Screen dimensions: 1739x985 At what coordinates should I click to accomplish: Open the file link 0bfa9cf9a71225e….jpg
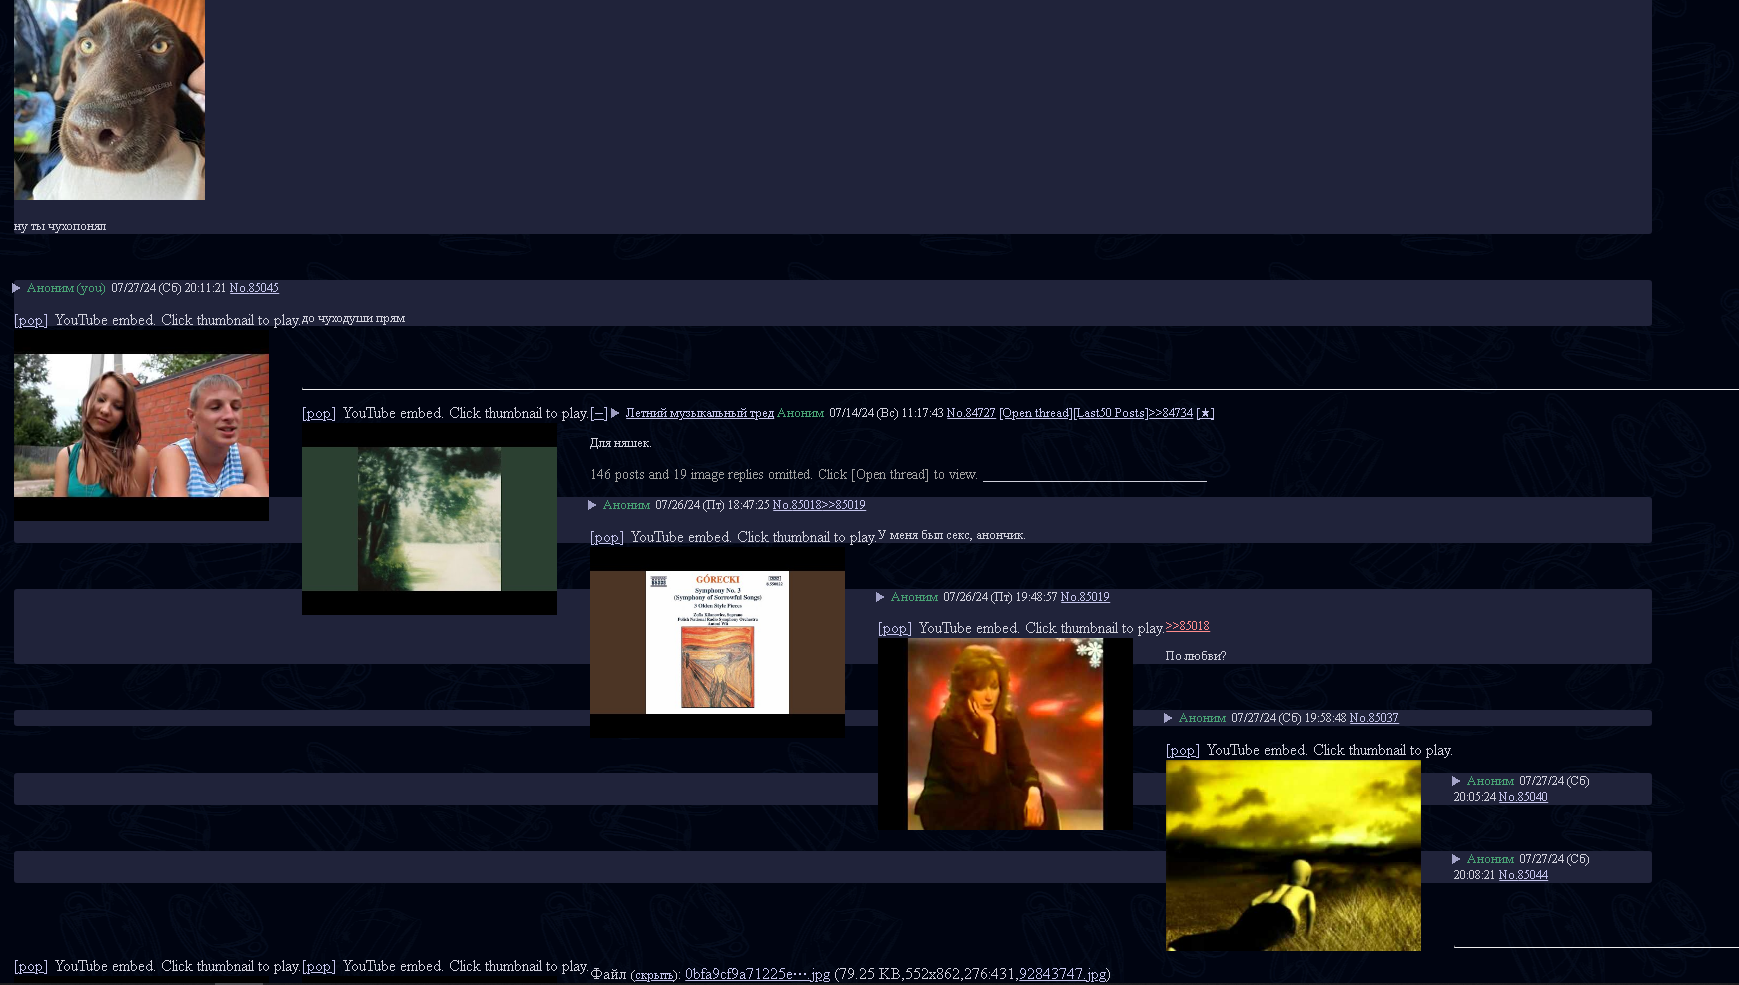coord(757,974)
